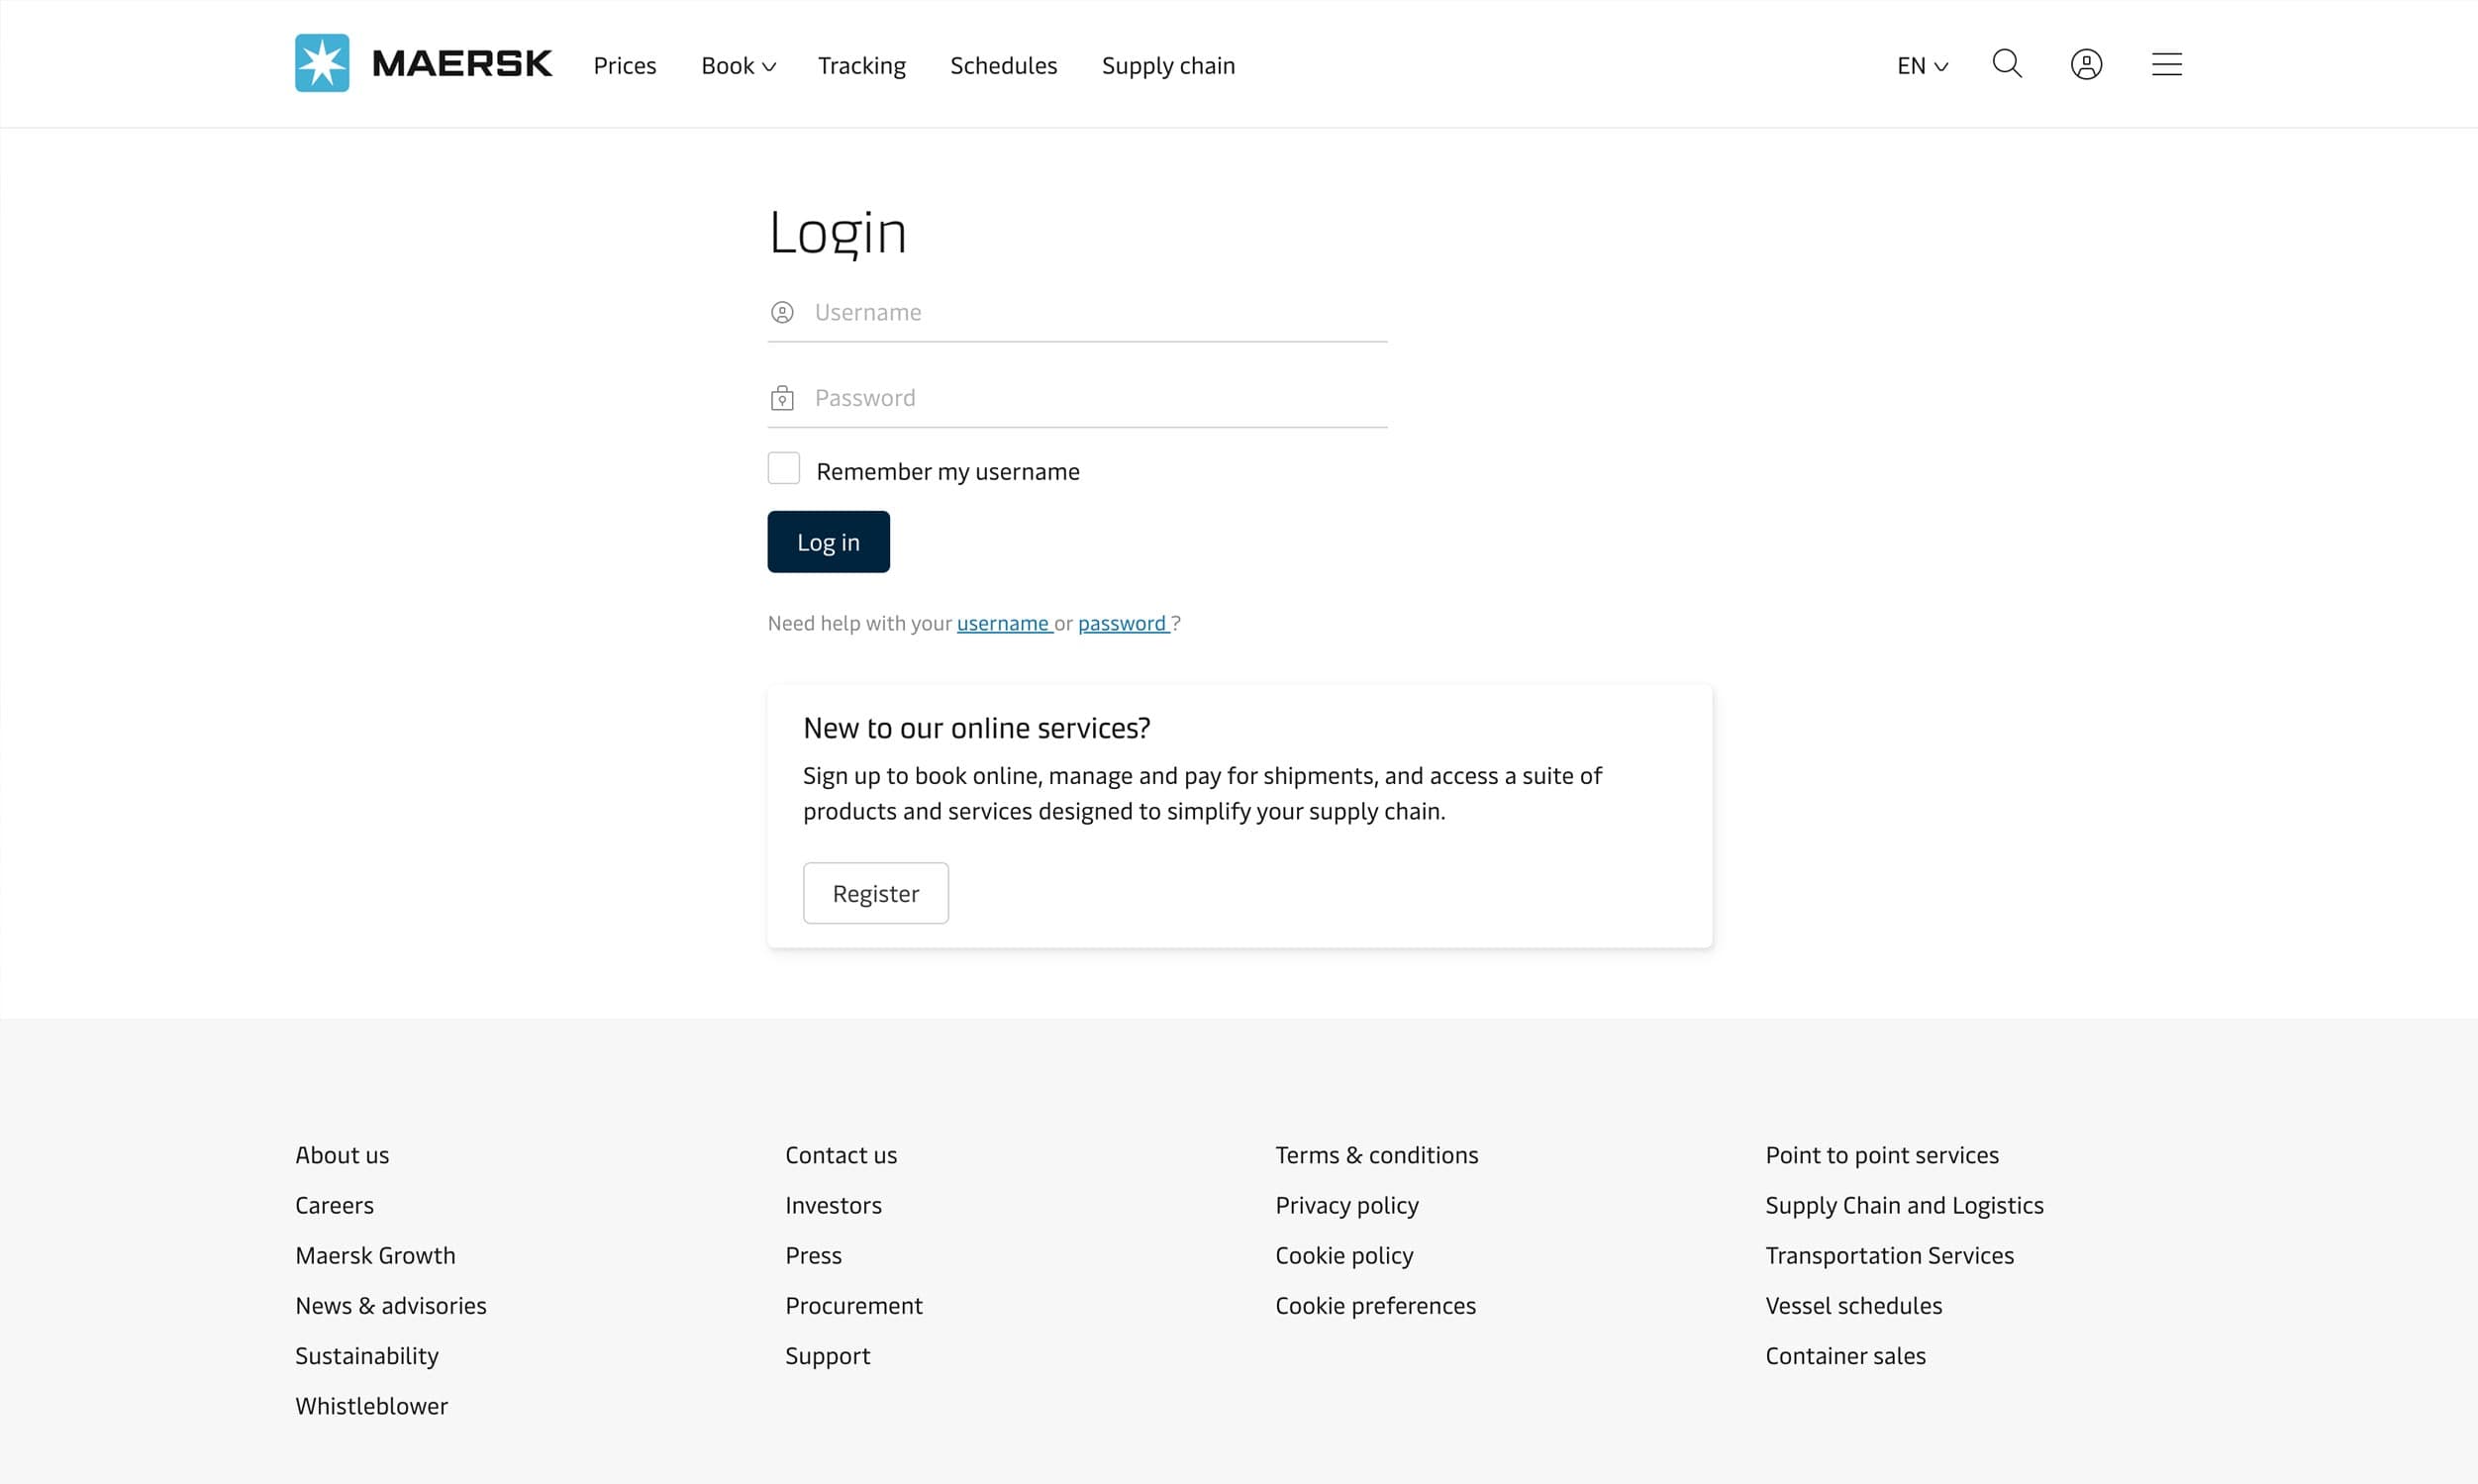Follow the forgotten username help link
This screenshot has width=2478, height=1484.
coord(1002,624)
